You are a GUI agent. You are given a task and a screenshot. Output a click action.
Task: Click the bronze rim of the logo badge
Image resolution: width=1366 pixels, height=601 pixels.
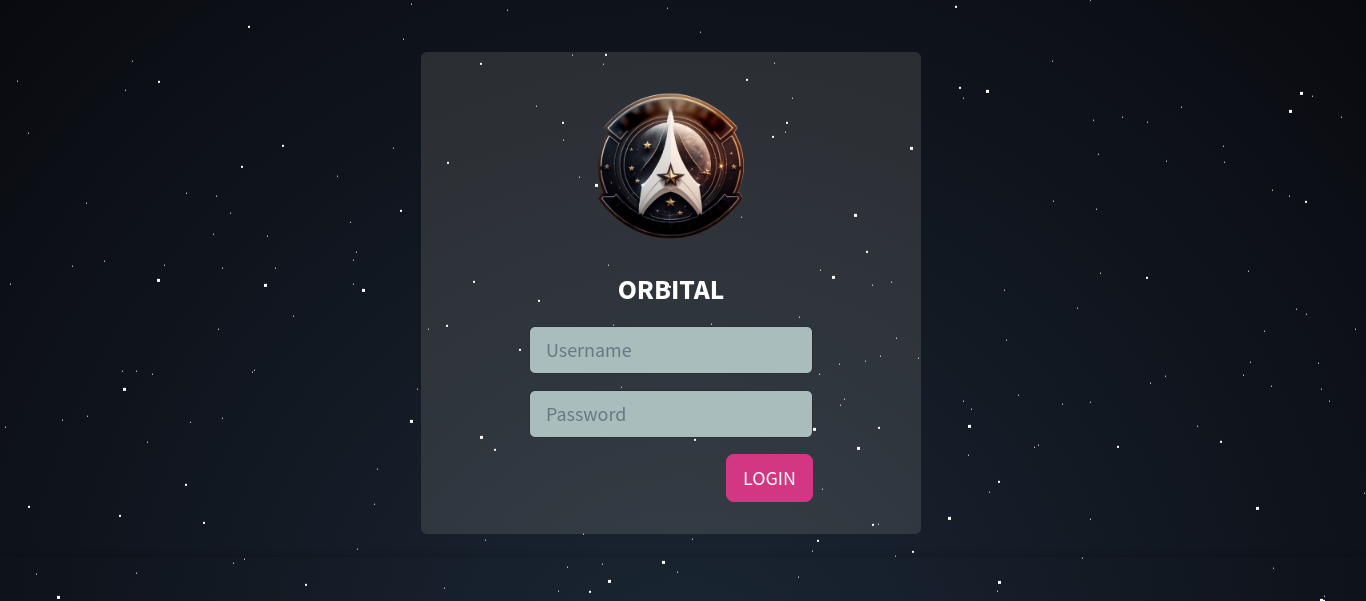click(671, 97)
